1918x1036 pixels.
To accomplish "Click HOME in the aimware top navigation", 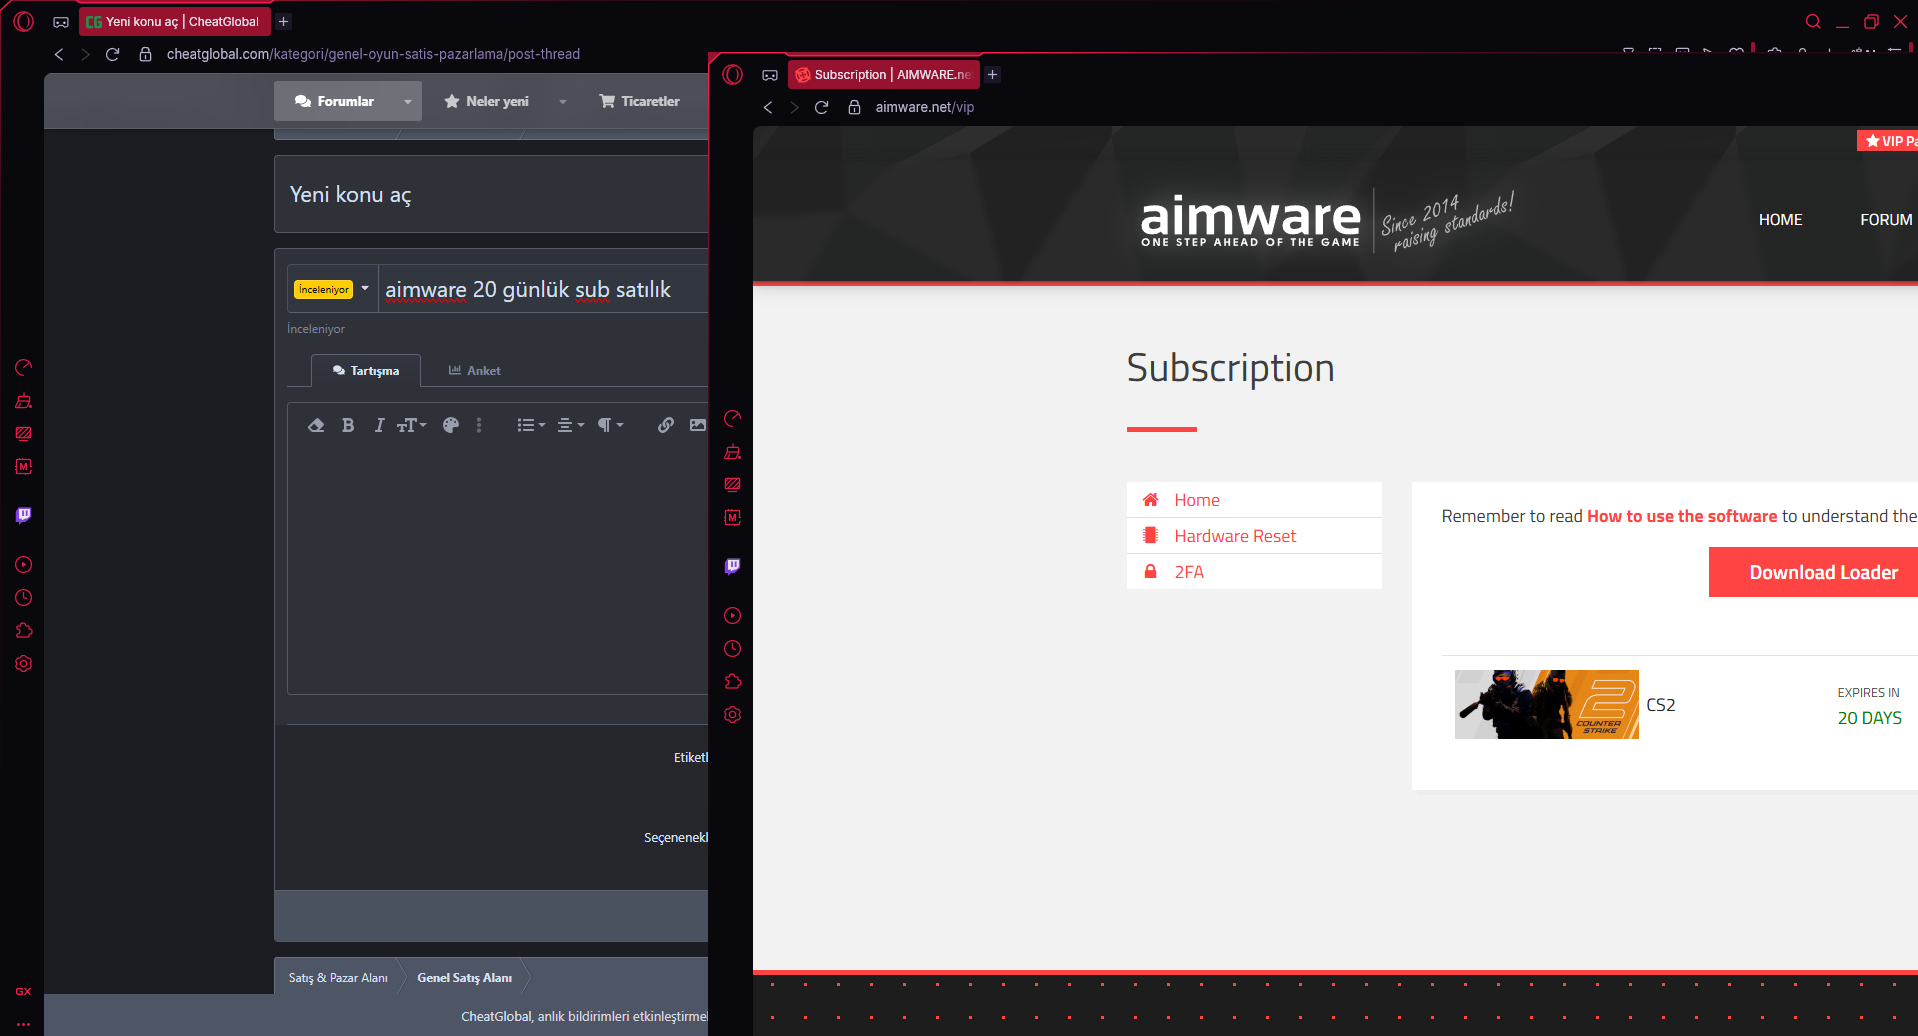I will pyautogui.click(x=1781, y=220).
